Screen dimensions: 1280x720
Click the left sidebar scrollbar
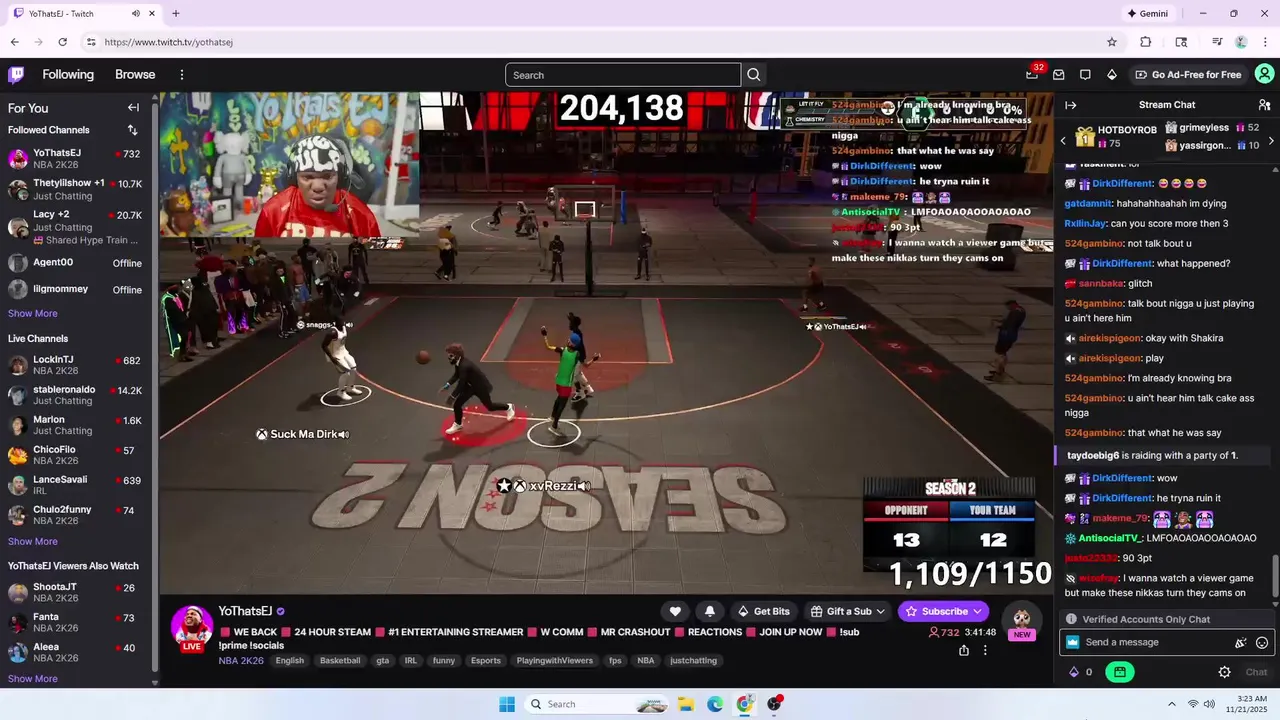155,385
